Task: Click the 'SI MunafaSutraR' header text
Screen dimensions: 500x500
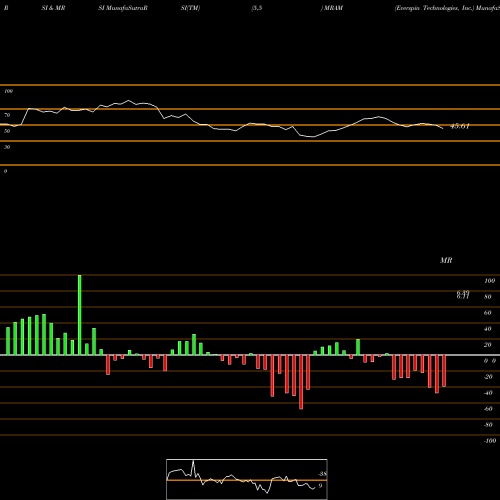Action: tap(123, 8)
